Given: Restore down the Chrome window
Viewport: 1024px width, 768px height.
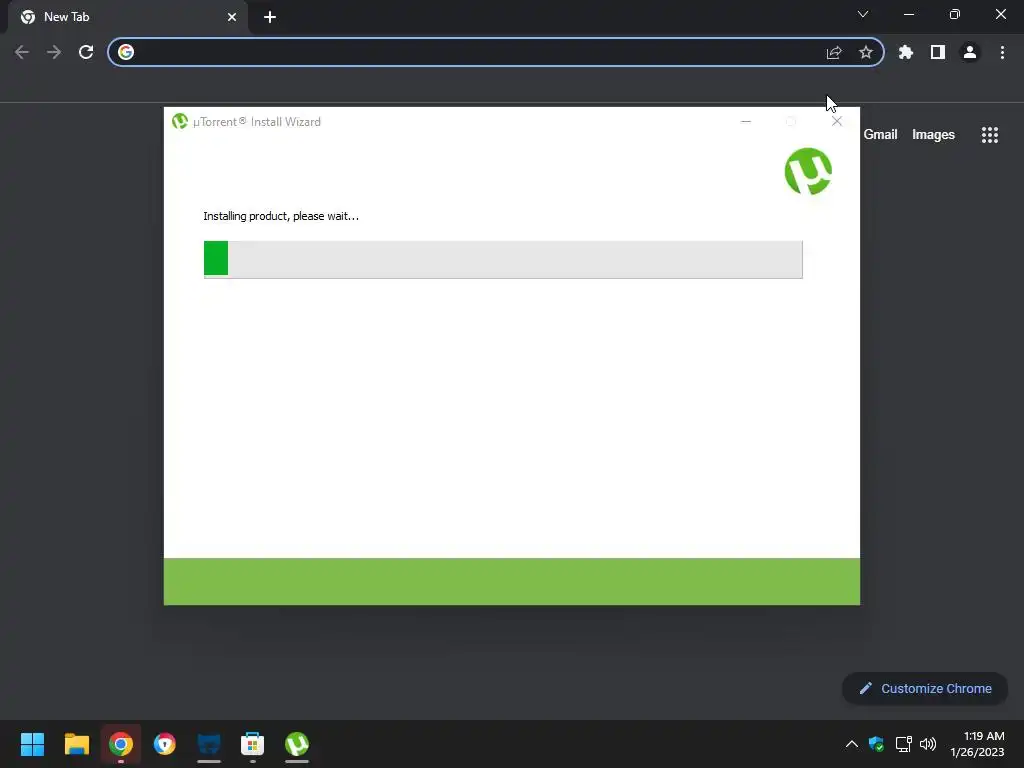Looking at the screenshot, I should pos(955,14).
